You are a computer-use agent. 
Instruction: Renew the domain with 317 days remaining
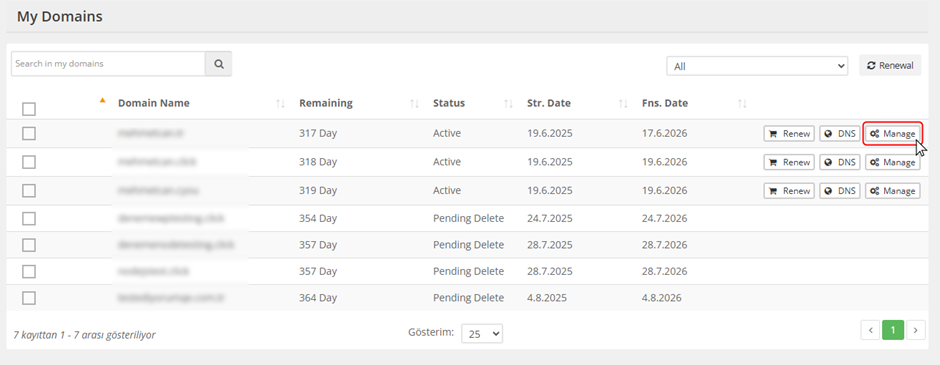[789, 134]
